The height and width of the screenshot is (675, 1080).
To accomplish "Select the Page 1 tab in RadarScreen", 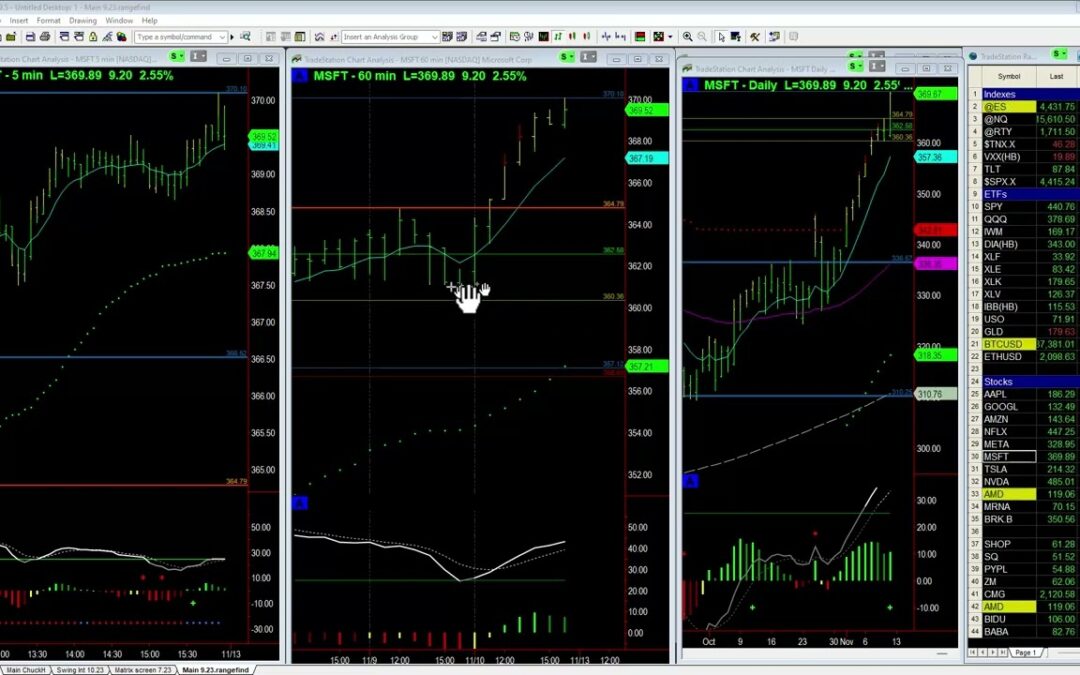I will point(1025,652).
